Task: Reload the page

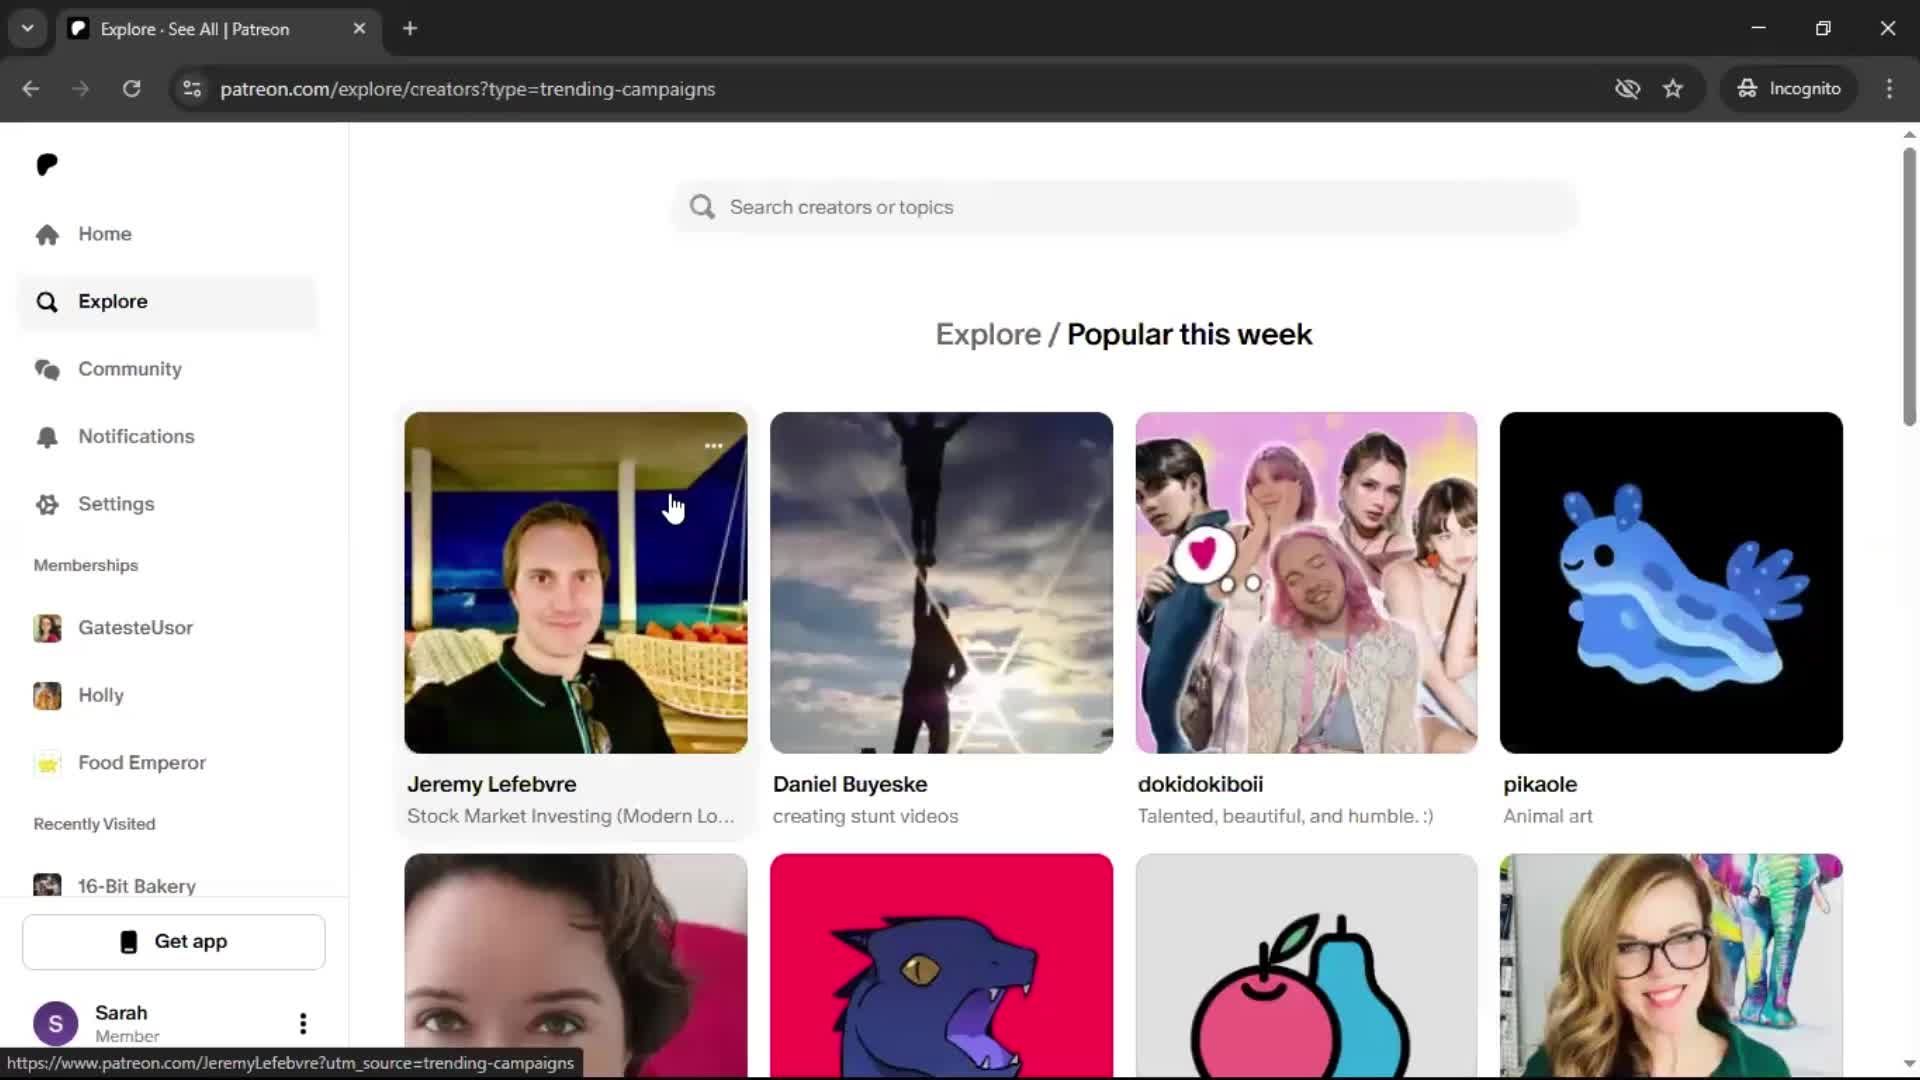Action: pyautogui.click(x=131, y=89)
